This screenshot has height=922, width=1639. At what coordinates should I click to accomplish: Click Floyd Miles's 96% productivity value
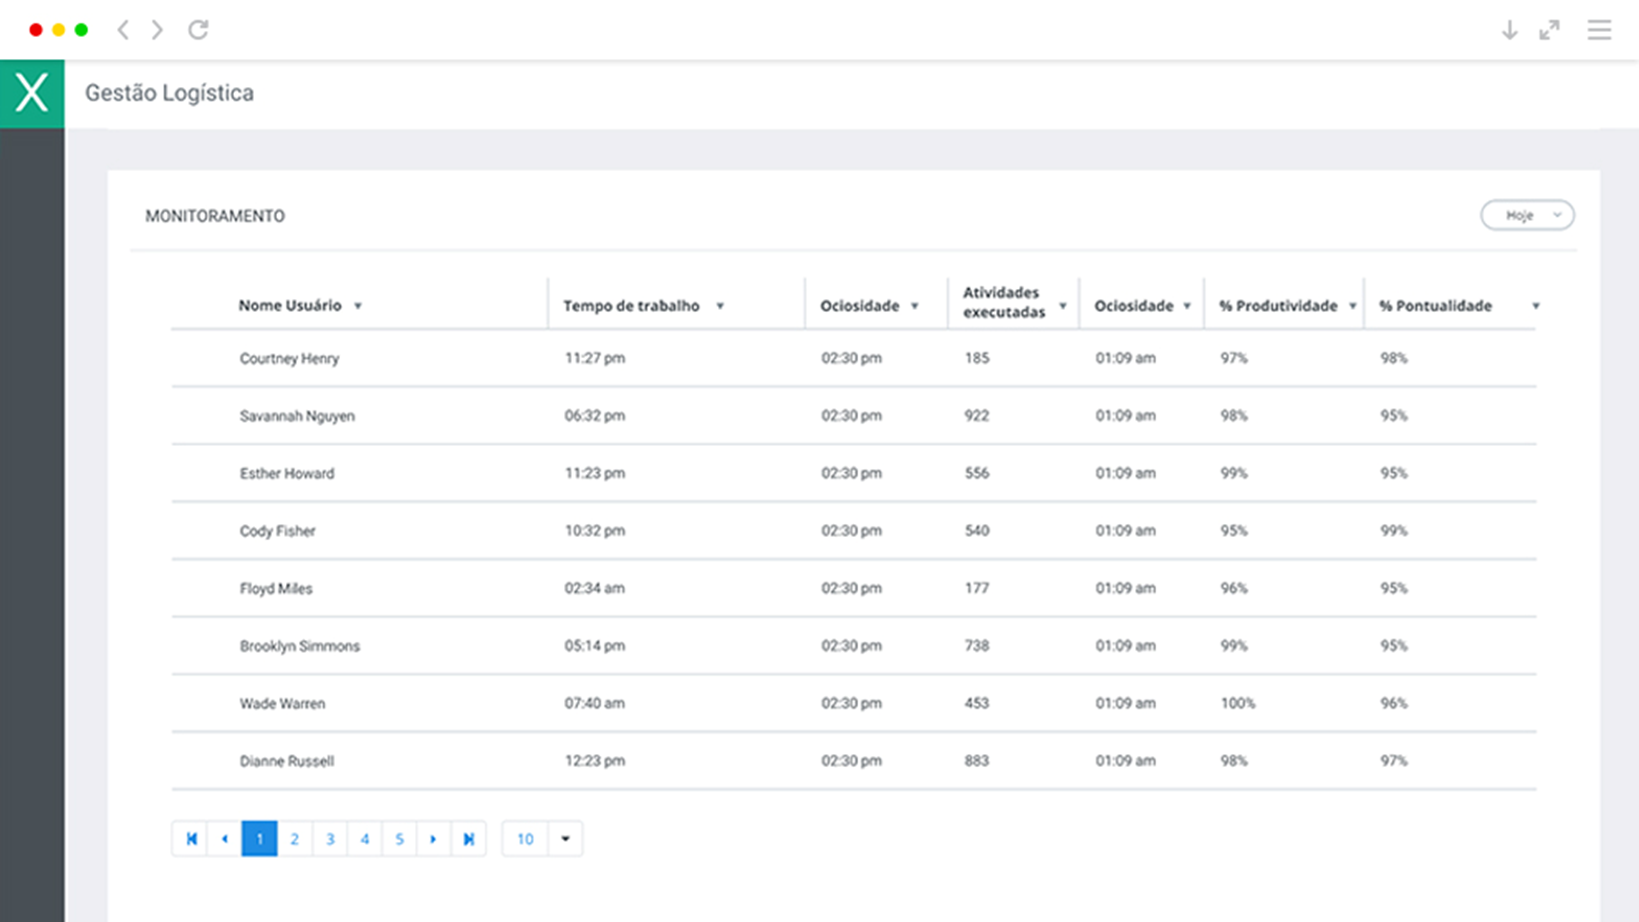coord(1234,588)
